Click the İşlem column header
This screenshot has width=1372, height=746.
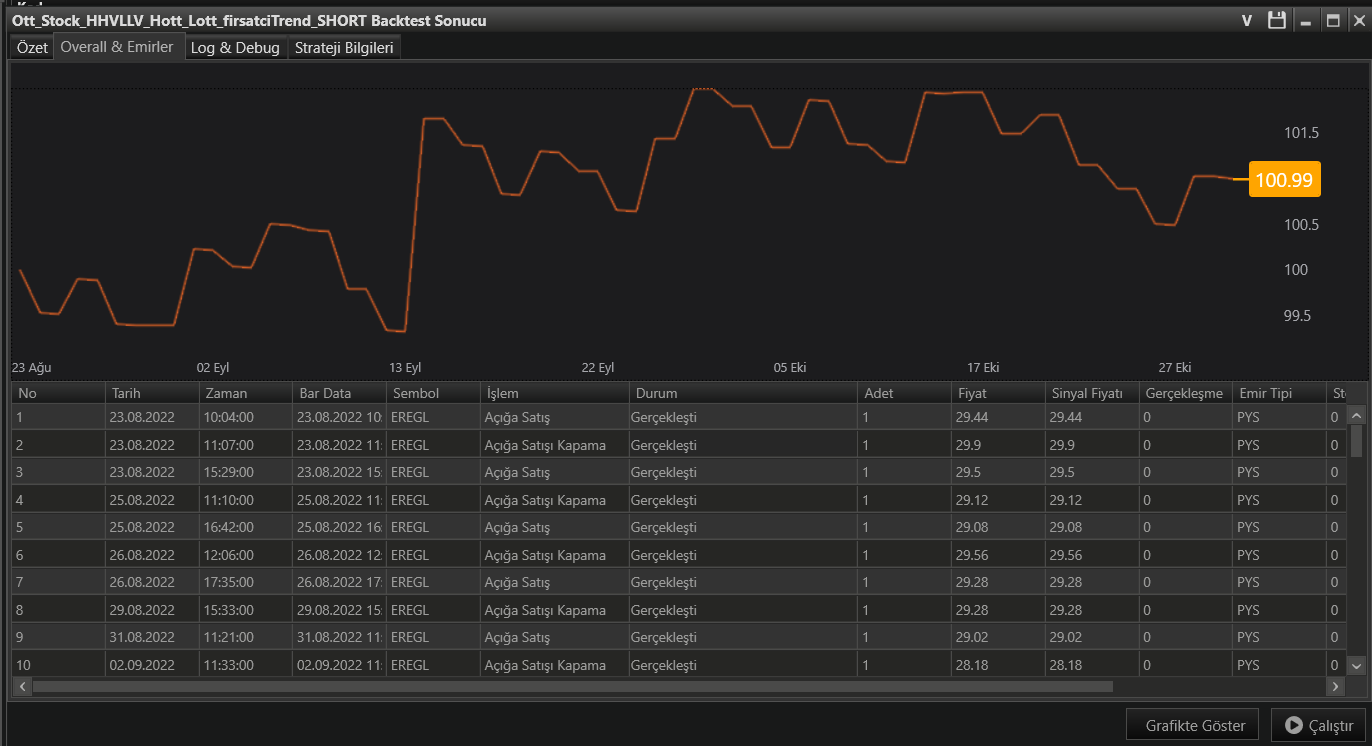click(555, 393)
